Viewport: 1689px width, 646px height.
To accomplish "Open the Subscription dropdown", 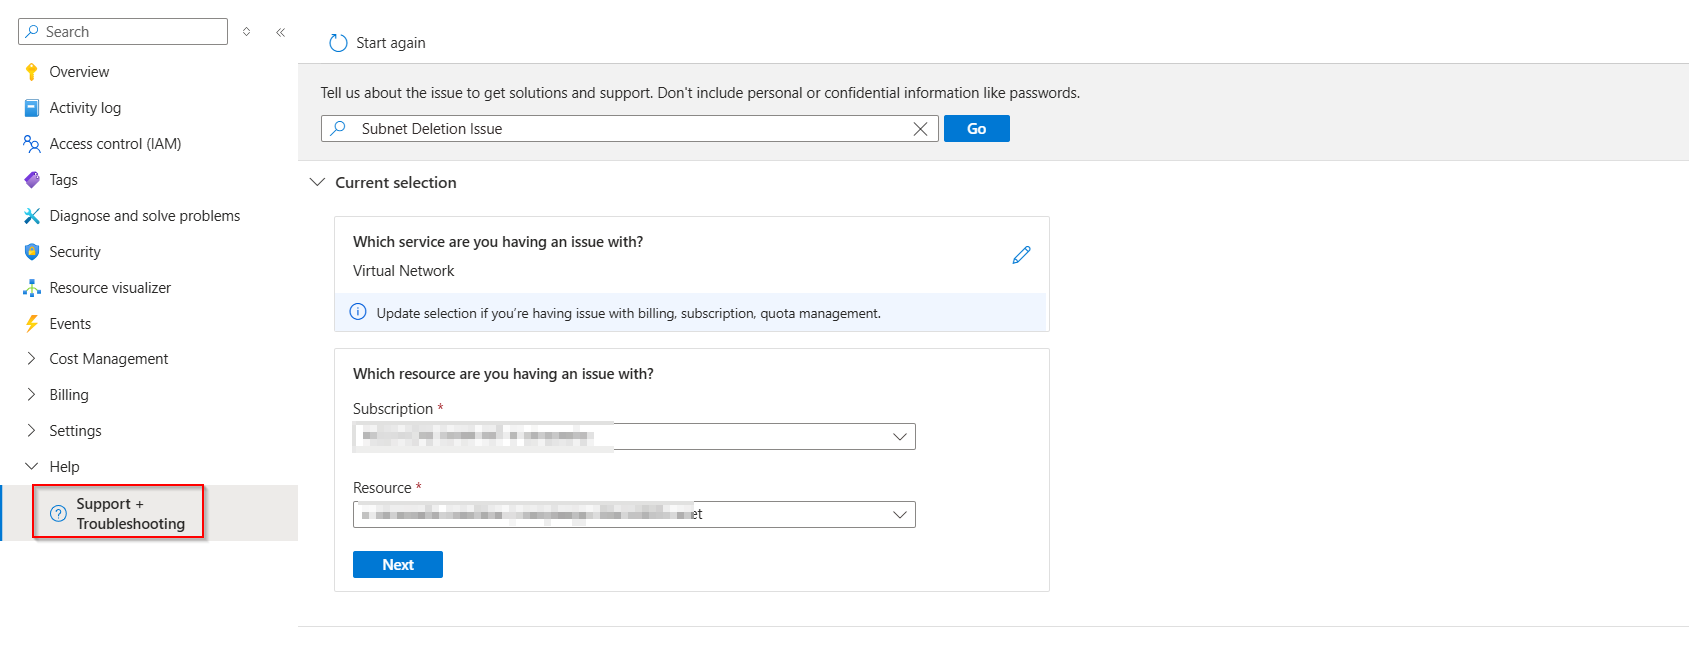I will [x=634, y=436].
